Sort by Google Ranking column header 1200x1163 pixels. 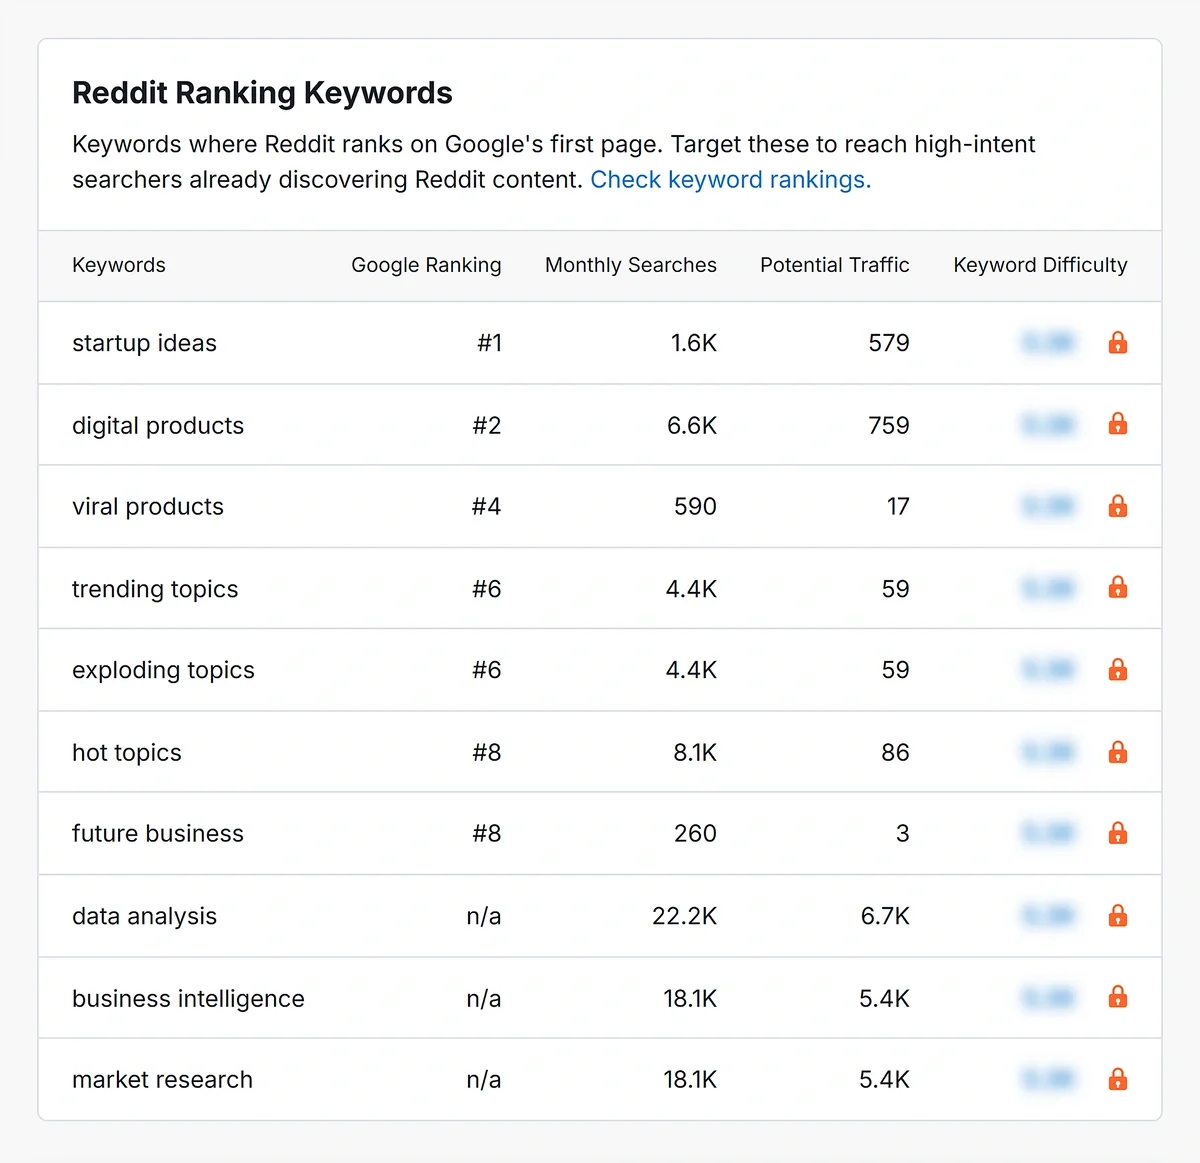[x=426, y=265]
